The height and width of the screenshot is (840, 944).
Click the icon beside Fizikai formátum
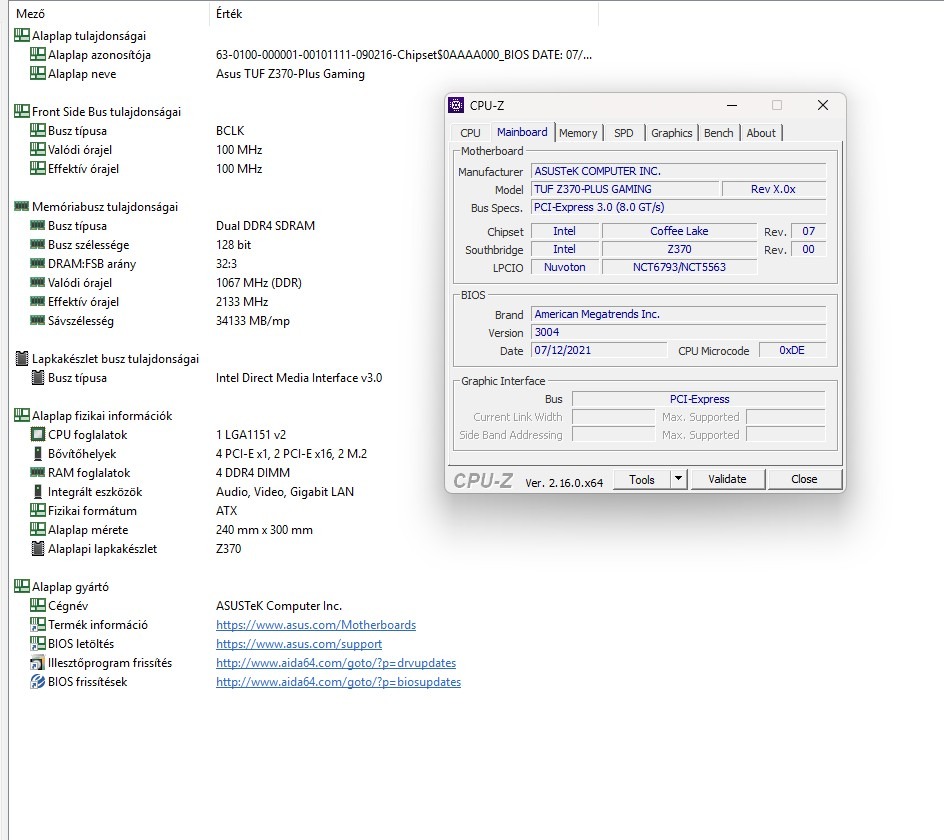pyautogui.click(x=37, y=511)
